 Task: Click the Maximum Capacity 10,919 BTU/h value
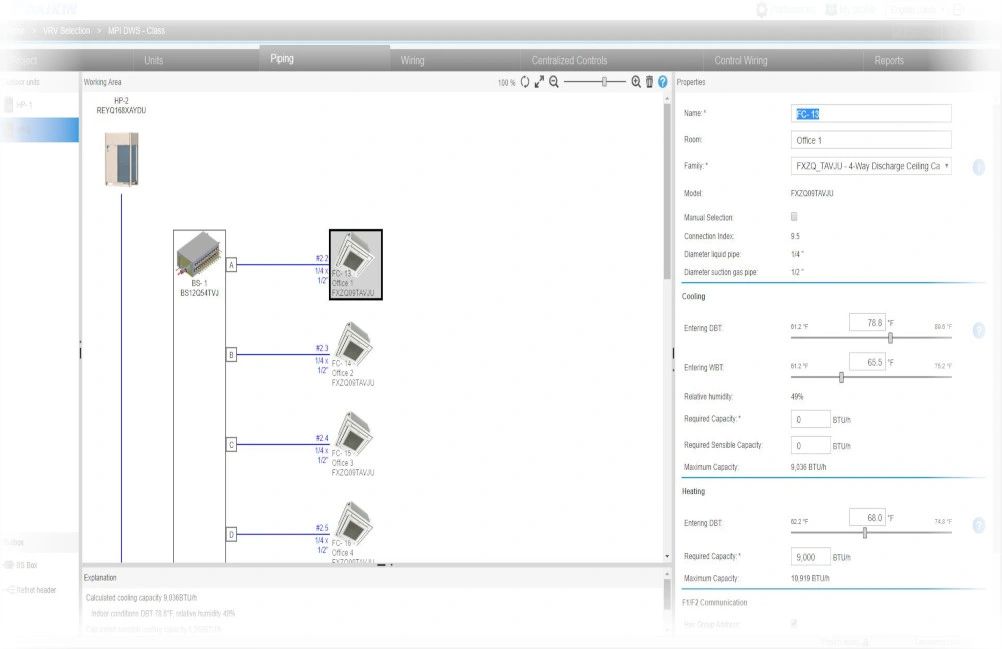pos(810,578)
